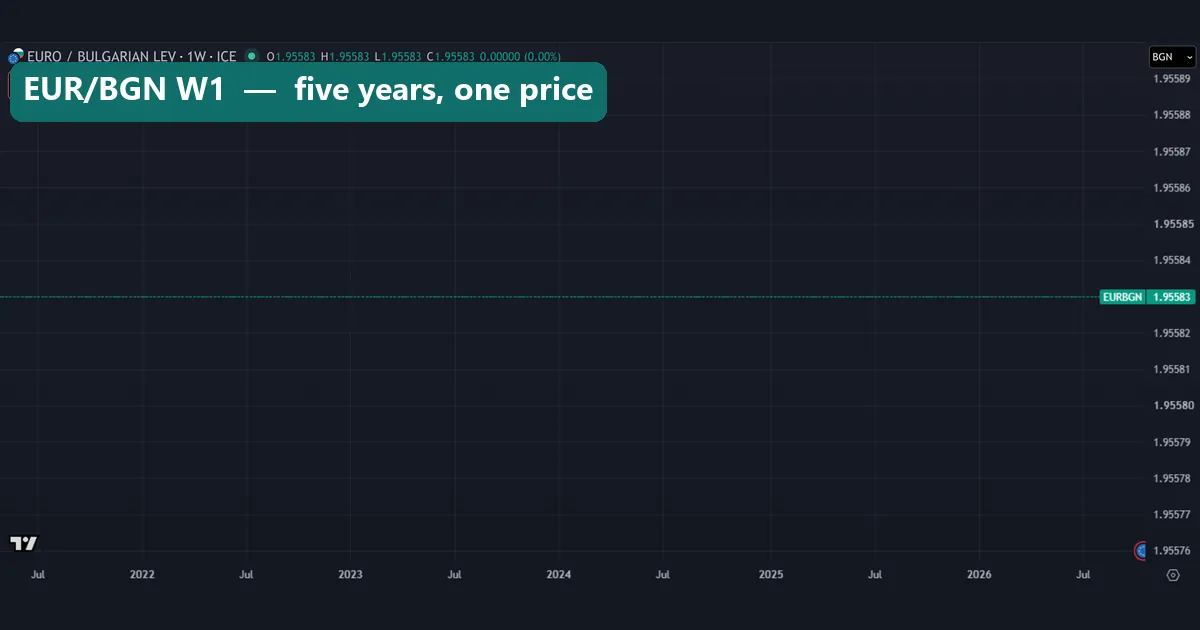The image size is (1200, 630).
Task: Open the BGN currency dropdown
Action: 1172,57
